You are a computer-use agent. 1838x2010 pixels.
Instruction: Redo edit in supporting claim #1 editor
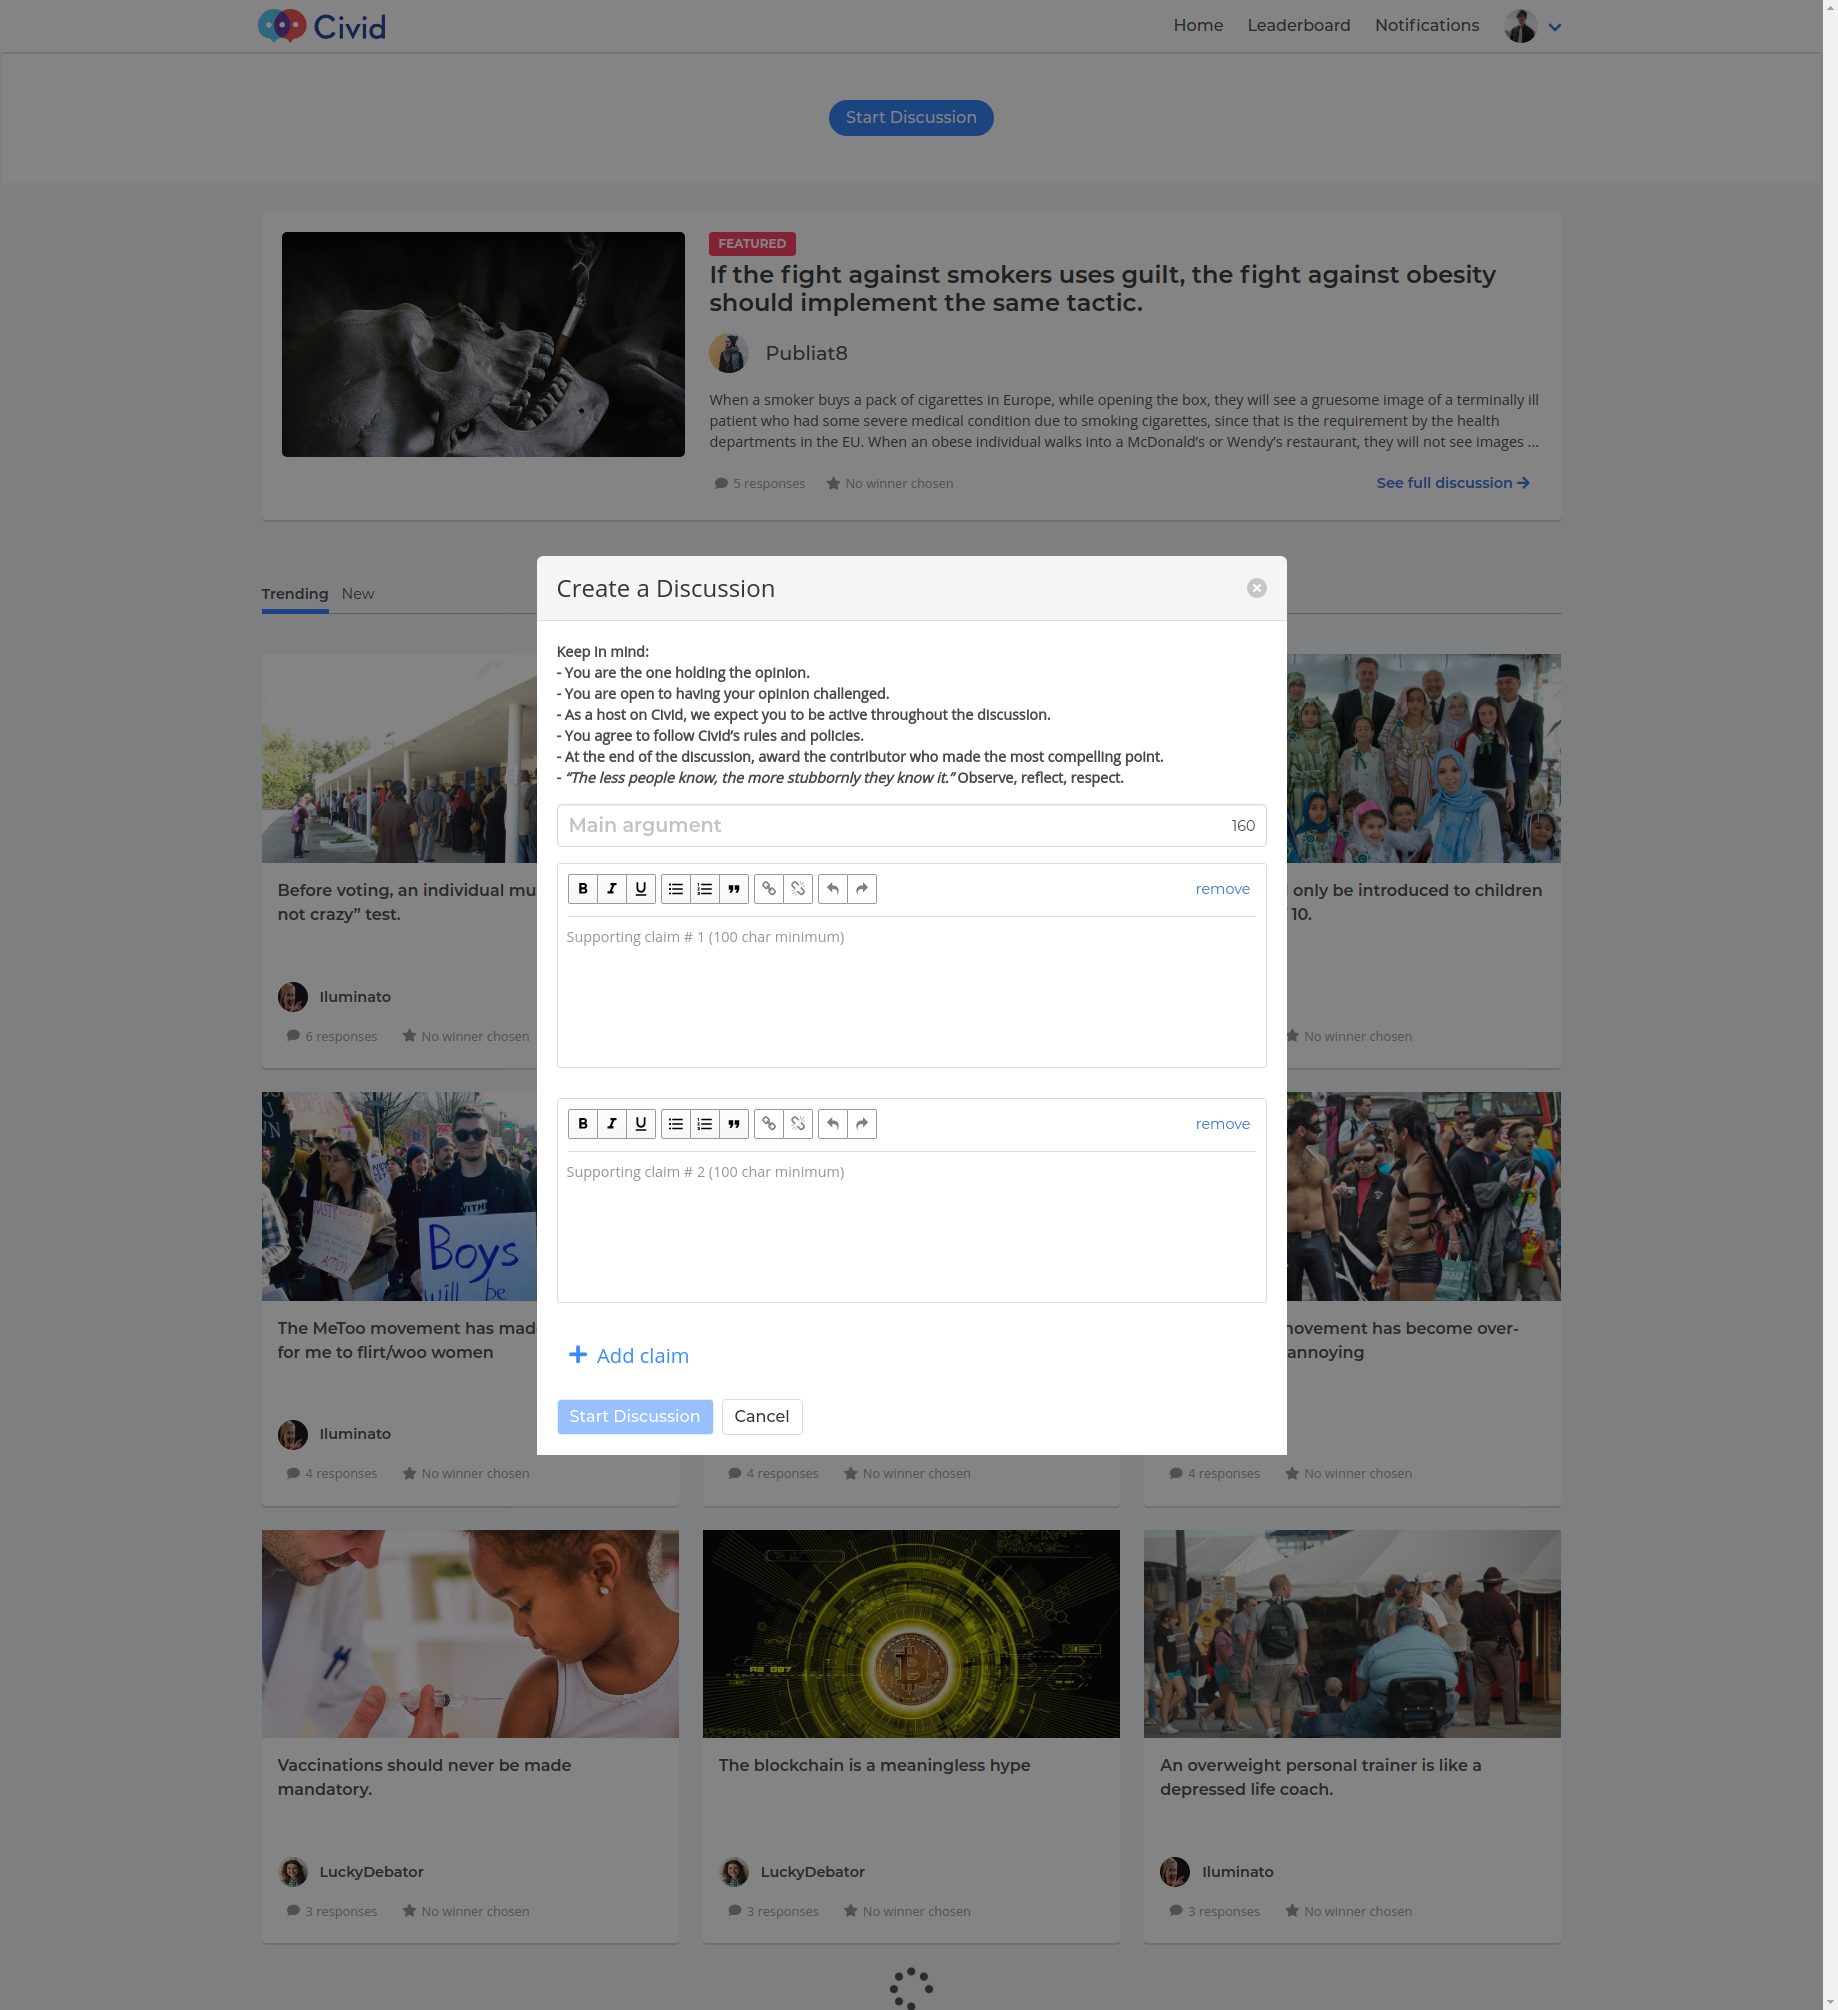(x=862, y=889)
